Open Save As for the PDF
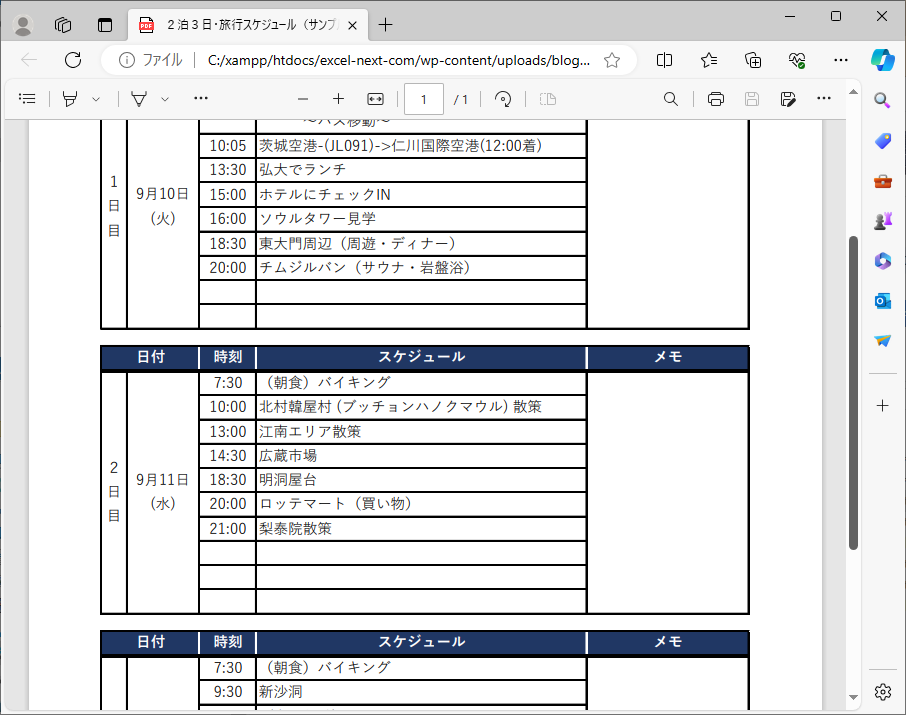This screenshot has height=715, width=906. 788,98
